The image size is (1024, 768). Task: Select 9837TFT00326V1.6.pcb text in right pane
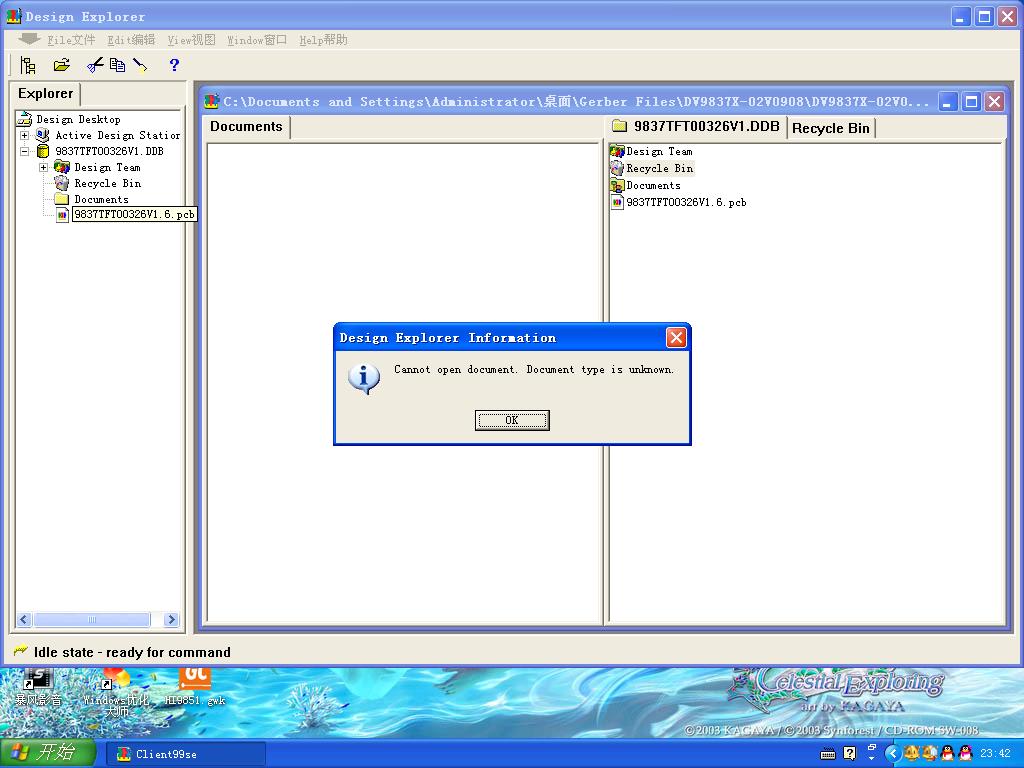pyautogui.click(x=686, y=202)
